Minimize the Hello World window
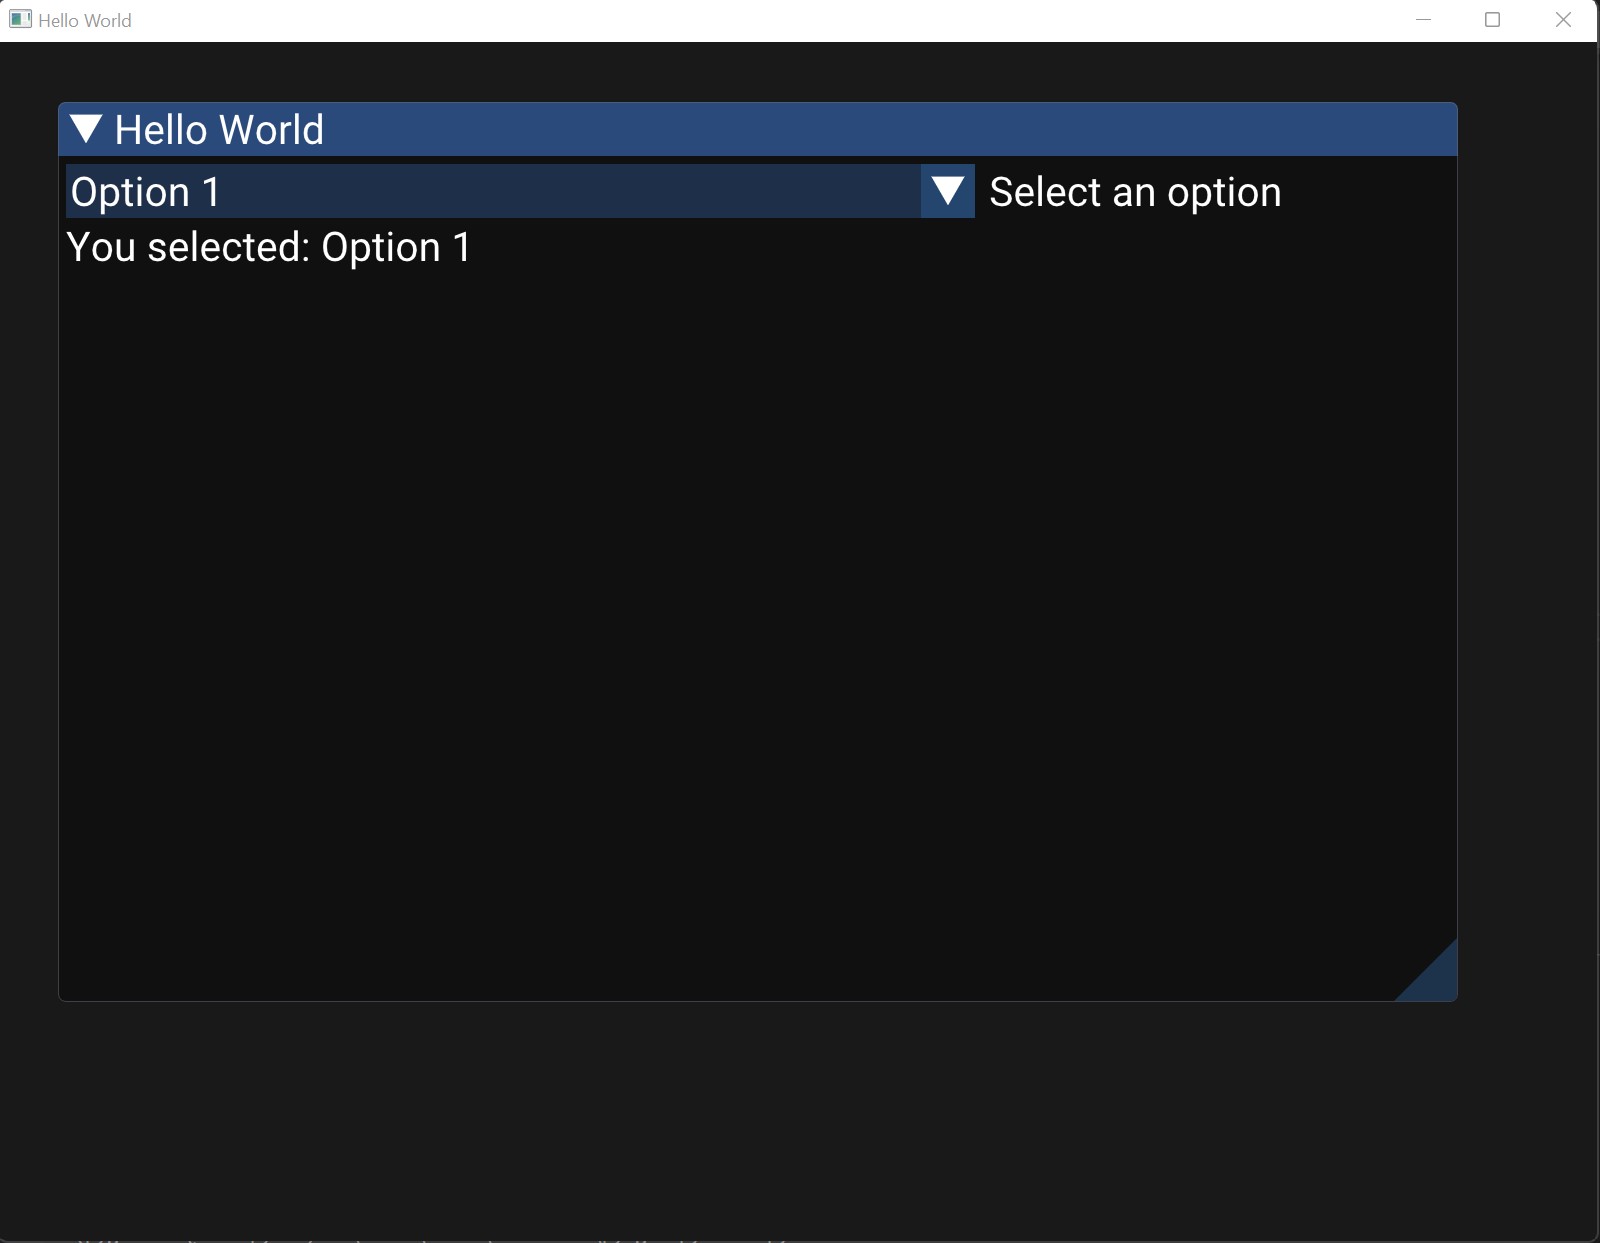This screenshot has width=1600, height=1243. point(1424,20)
